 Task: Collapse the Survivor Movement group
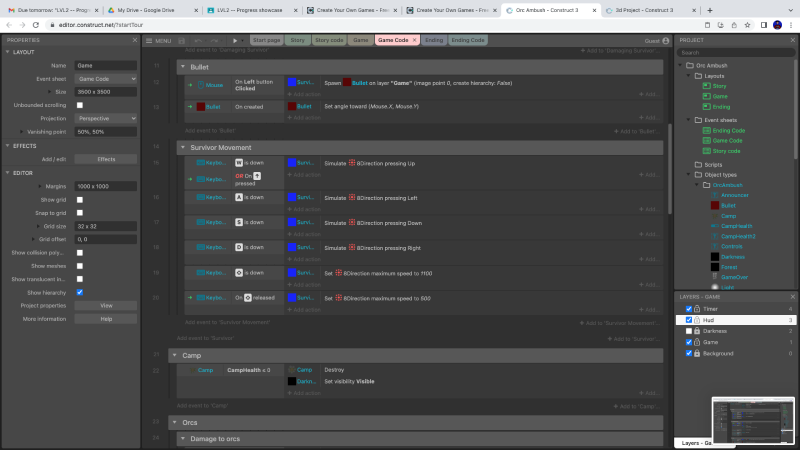pyautogui.click(x=182, y=147)
